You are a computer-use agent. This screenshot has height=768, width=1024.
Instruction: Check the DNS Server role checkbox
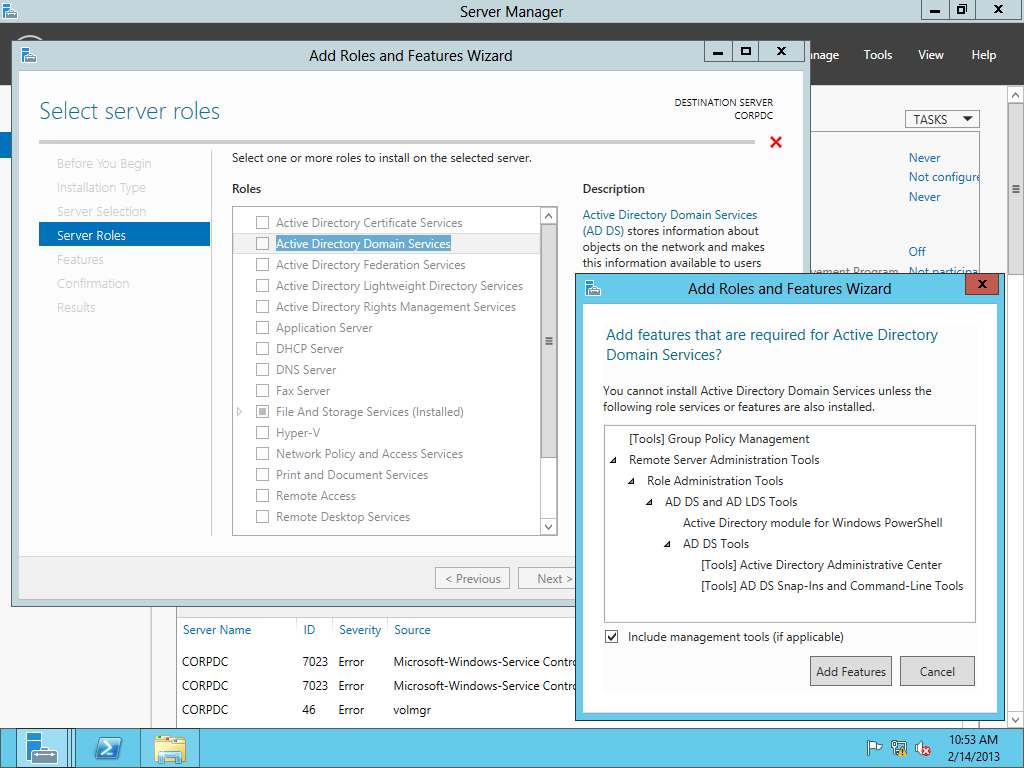tap(262, 370)
